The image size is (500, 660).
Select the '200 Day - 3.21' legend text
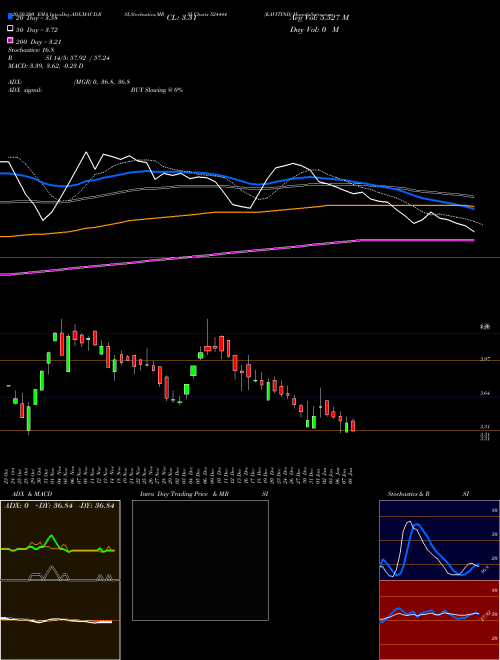click(x=39, y=42)
